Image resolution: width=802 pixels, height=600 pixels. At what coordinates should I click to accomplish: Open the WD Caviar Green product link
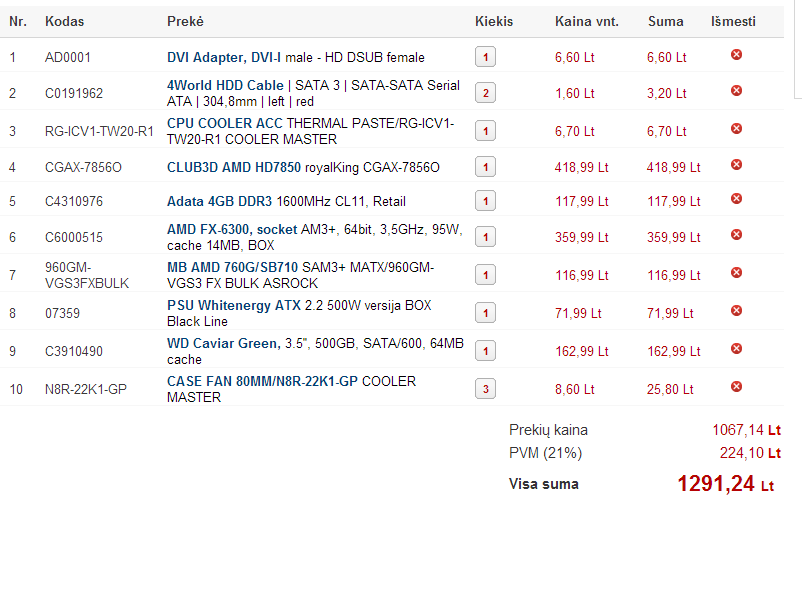coord(224,343)
